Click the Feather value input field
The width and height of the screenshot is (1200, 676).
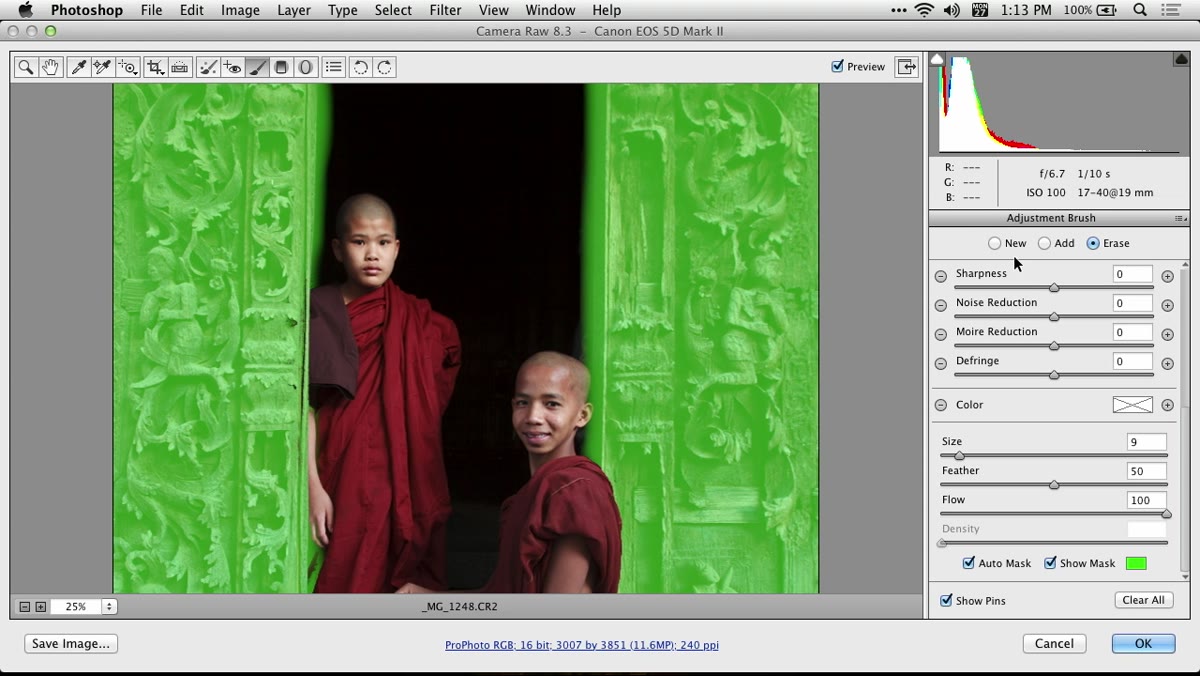point(1147,471)
